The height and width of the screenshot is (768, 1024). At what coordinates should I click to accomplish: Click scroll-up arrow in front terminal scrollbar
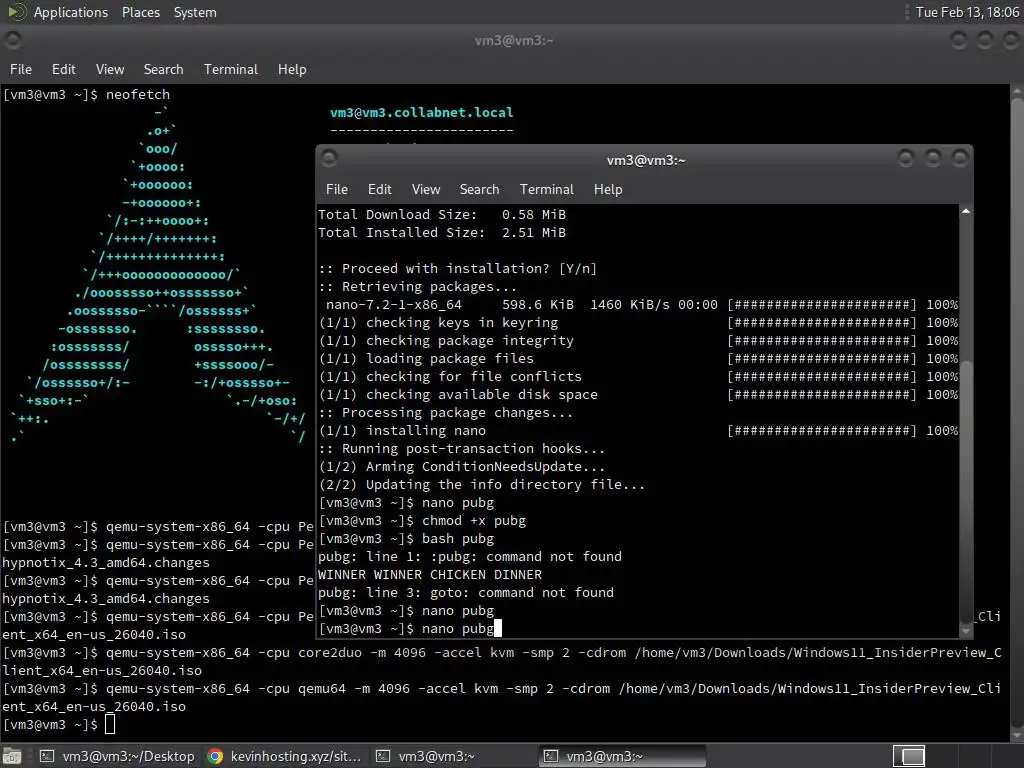[966, 211]
